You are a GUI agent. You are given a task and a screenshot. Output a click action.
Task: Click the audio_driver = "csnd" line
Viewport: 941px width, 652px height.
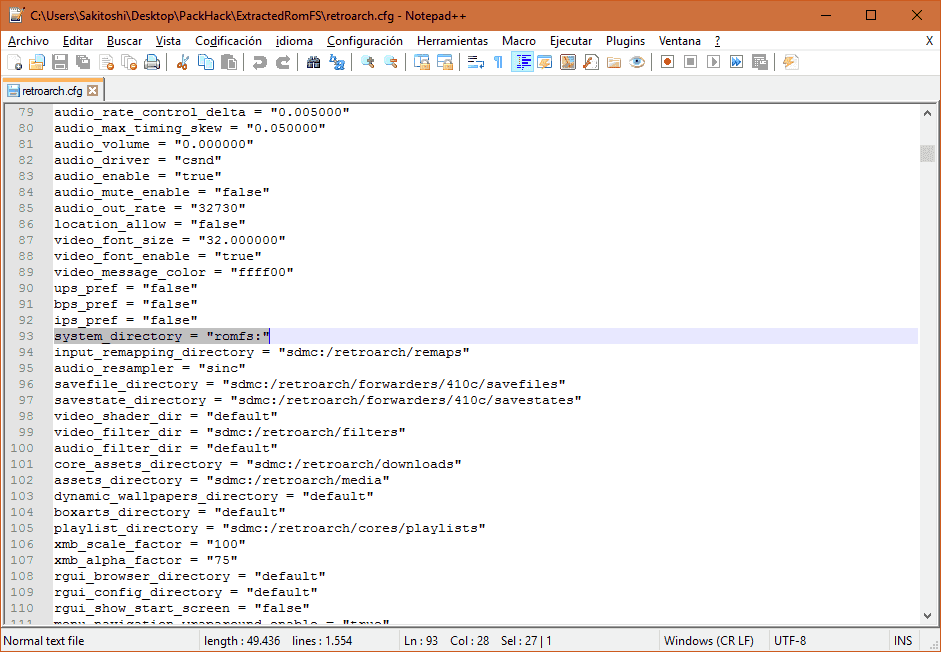[x=137, y=160]
